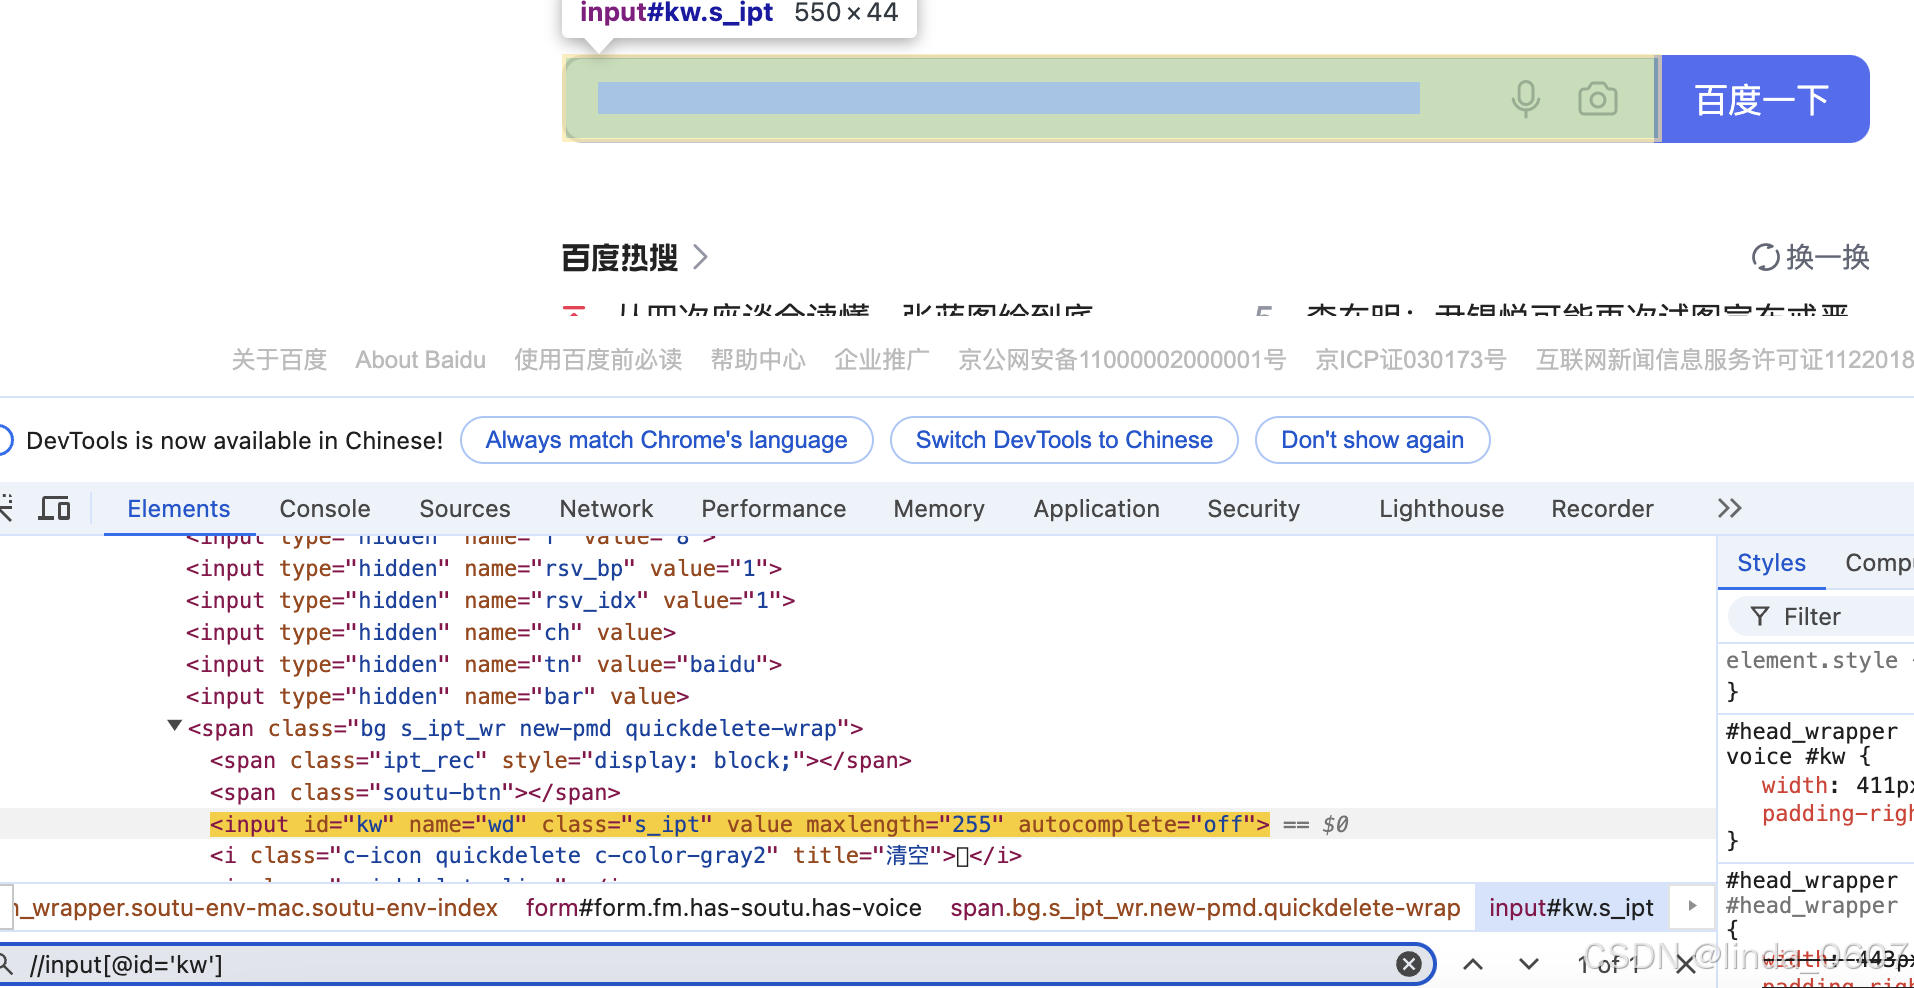The height and width of the screenshot is (988, 1914).
Task: Show more DevTools tabs chevron
Action: click(x=1730, y=508)
